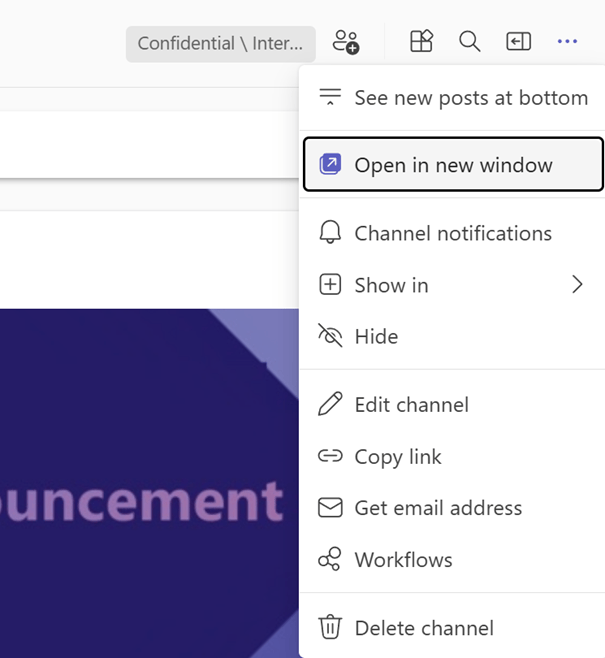Open Workflows from the menu
The height and width of the screenshot is (658, 605).
pyautogui.click(x=403, y=560)
